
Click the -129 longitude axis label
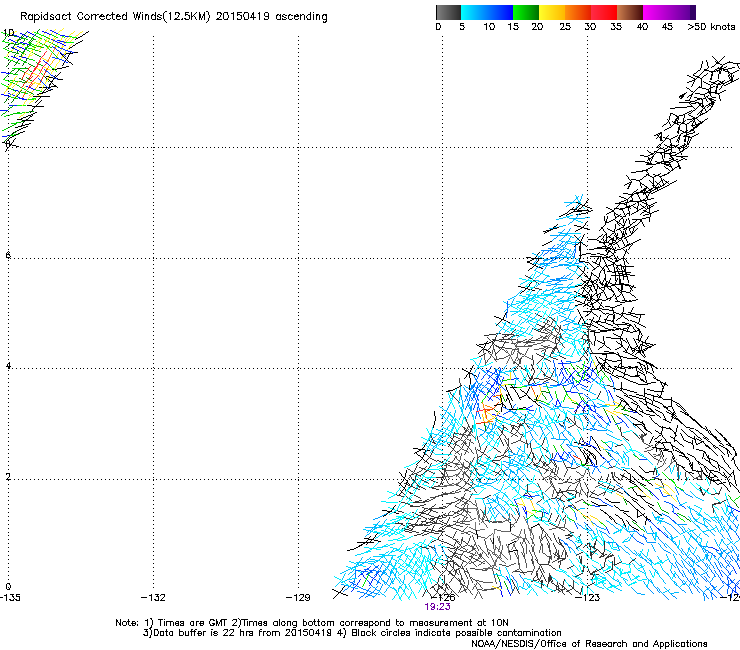click(x=298, y=598)
